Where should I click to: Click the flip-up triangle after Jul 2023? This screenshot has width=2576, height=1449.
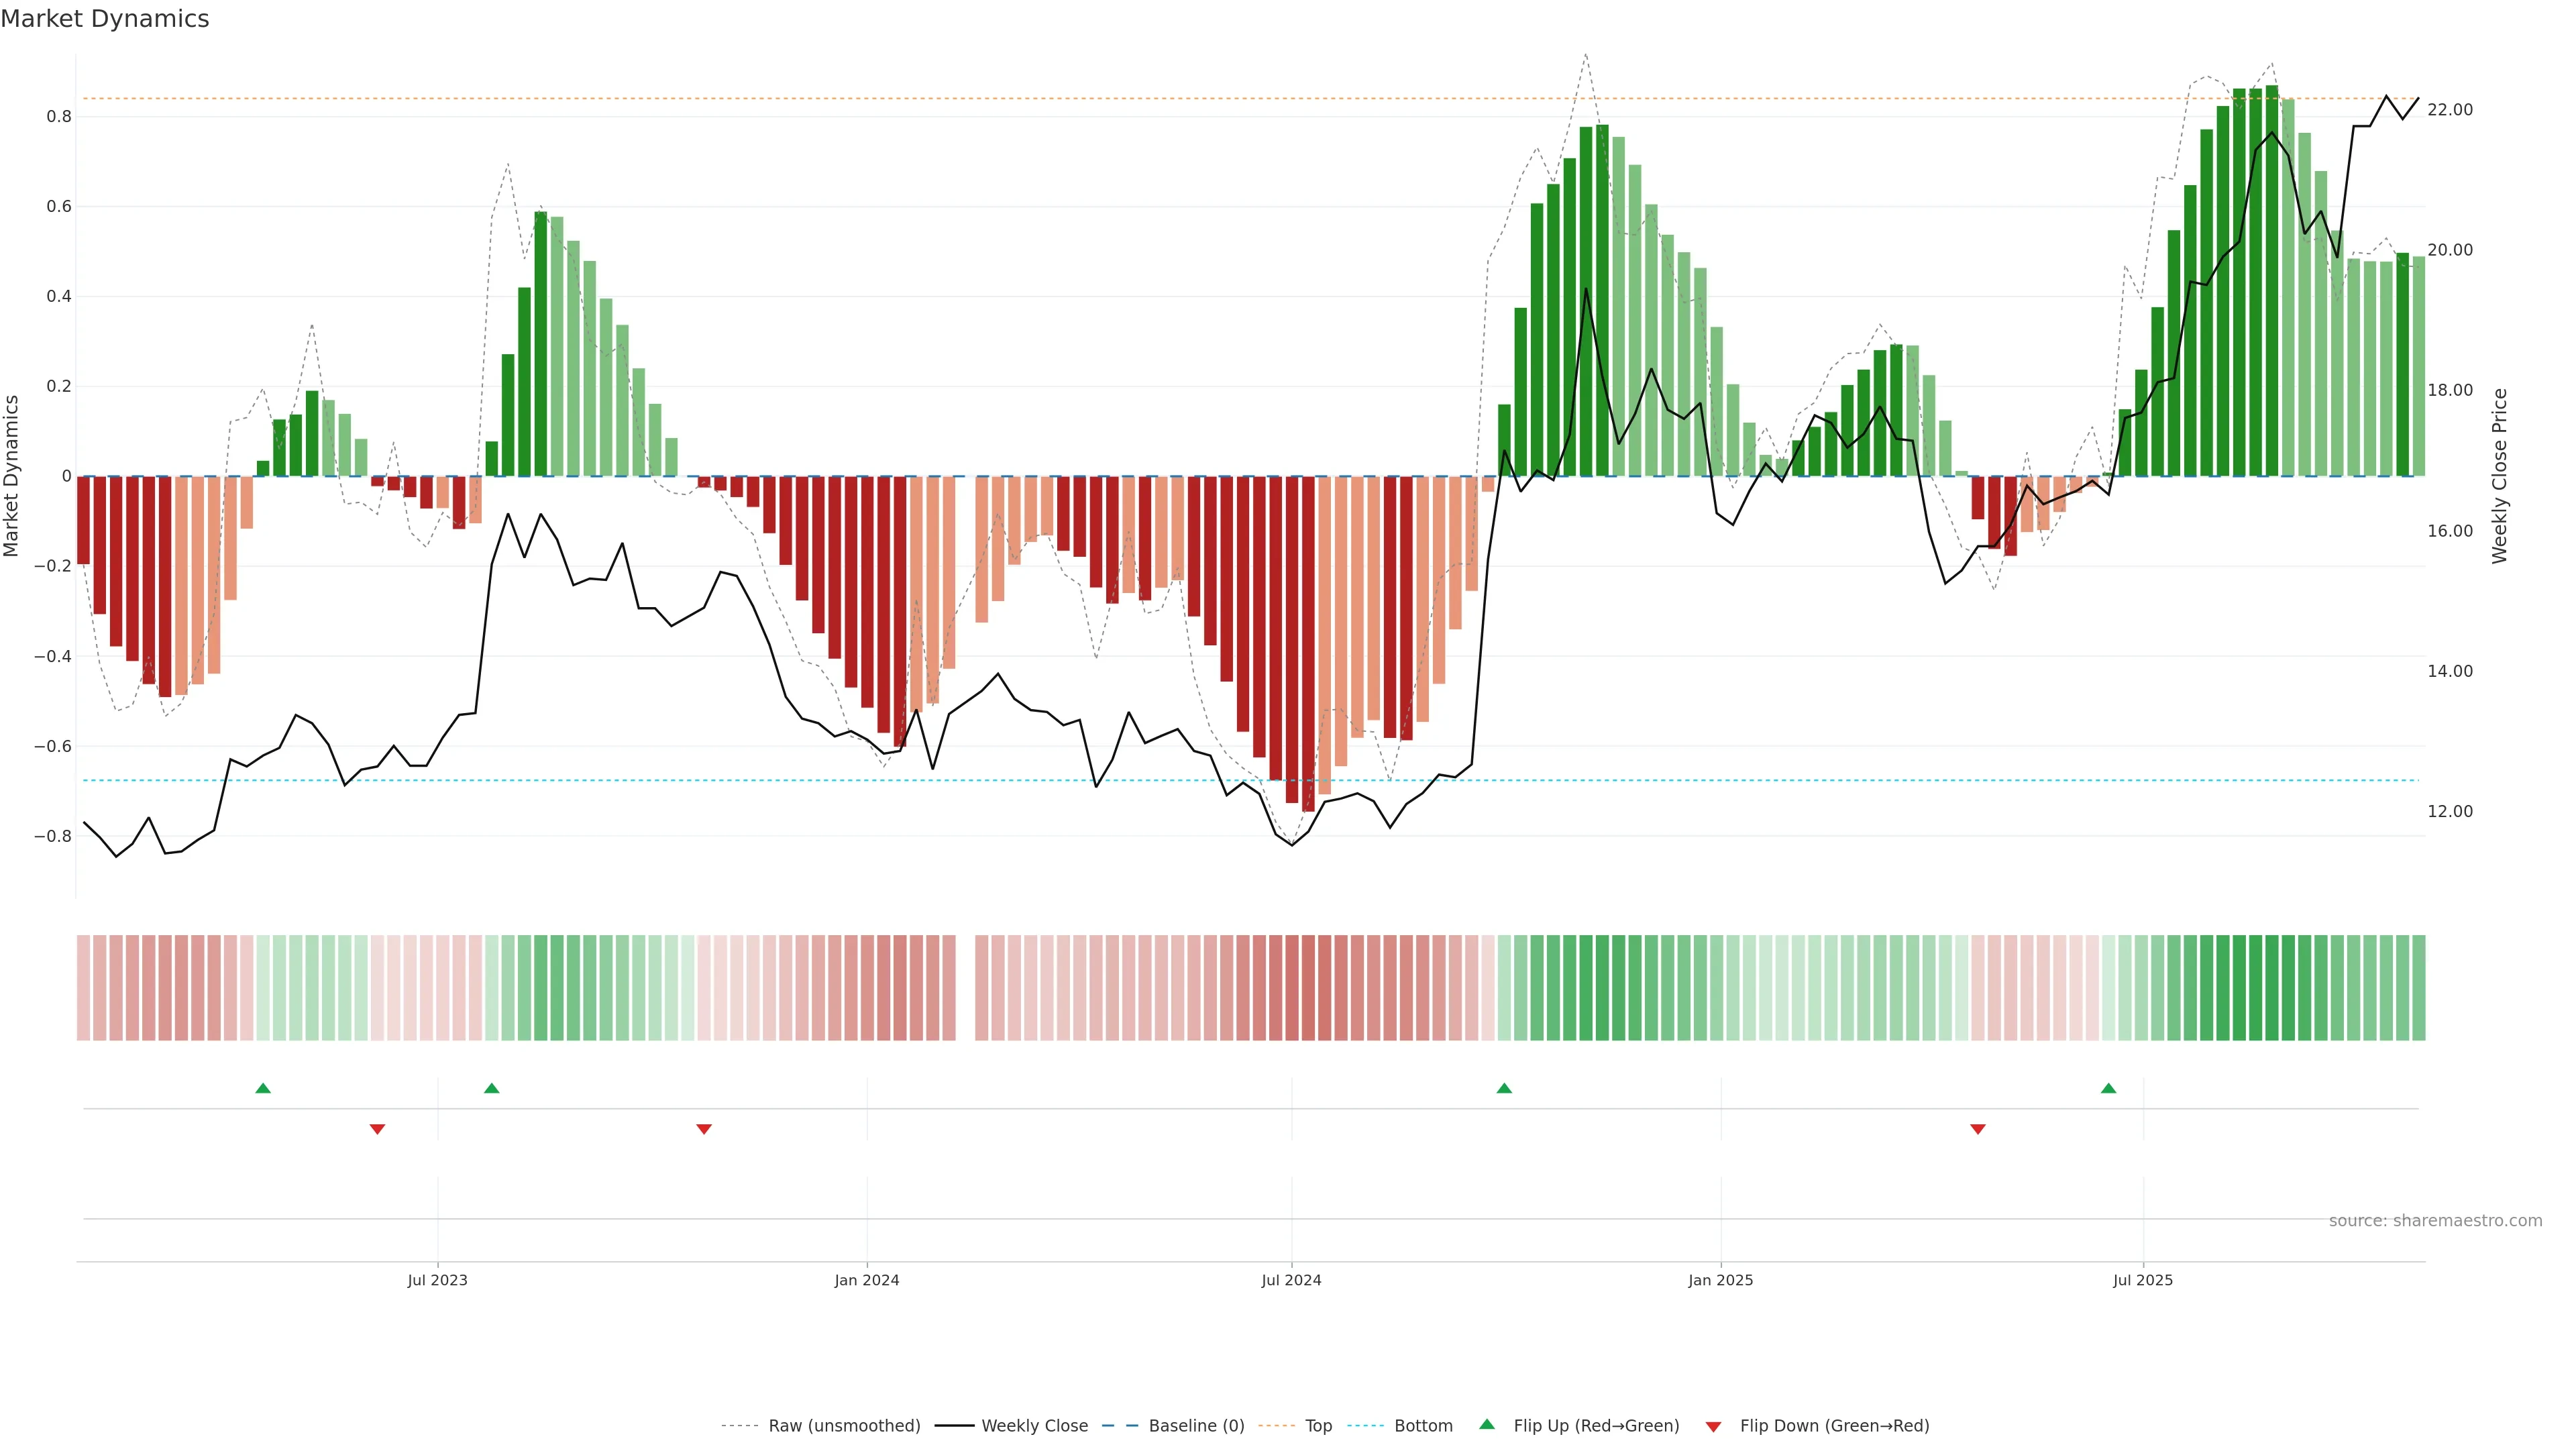(491, 1088)
